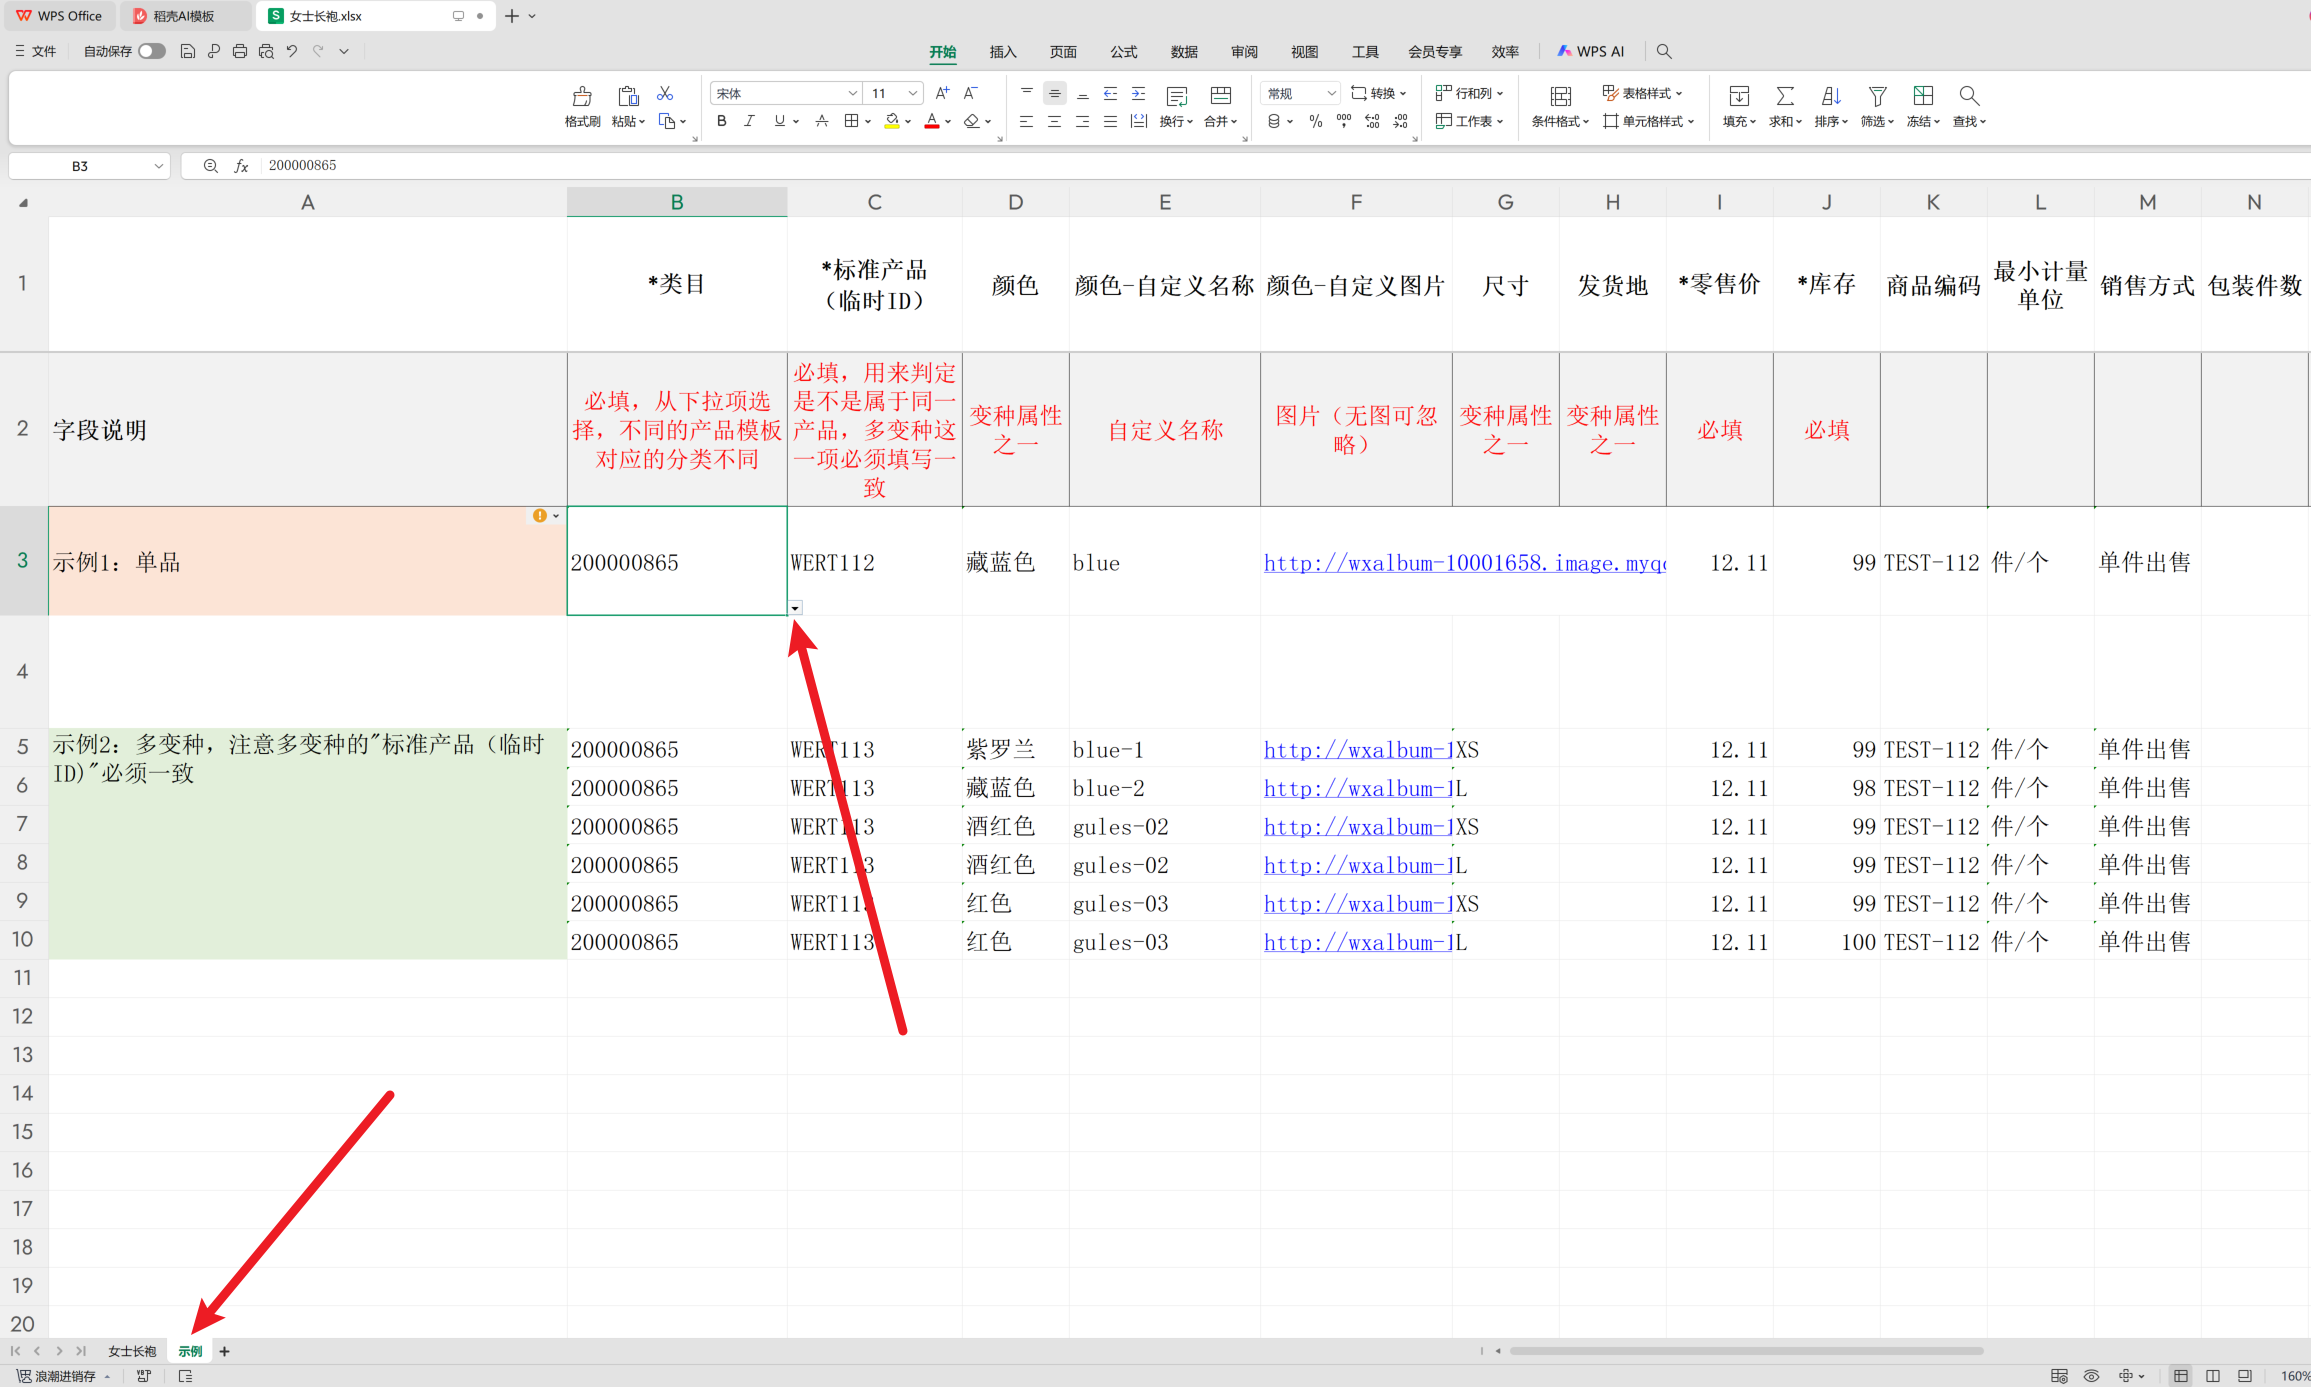Click the Increase font size icon

[942, 93]
